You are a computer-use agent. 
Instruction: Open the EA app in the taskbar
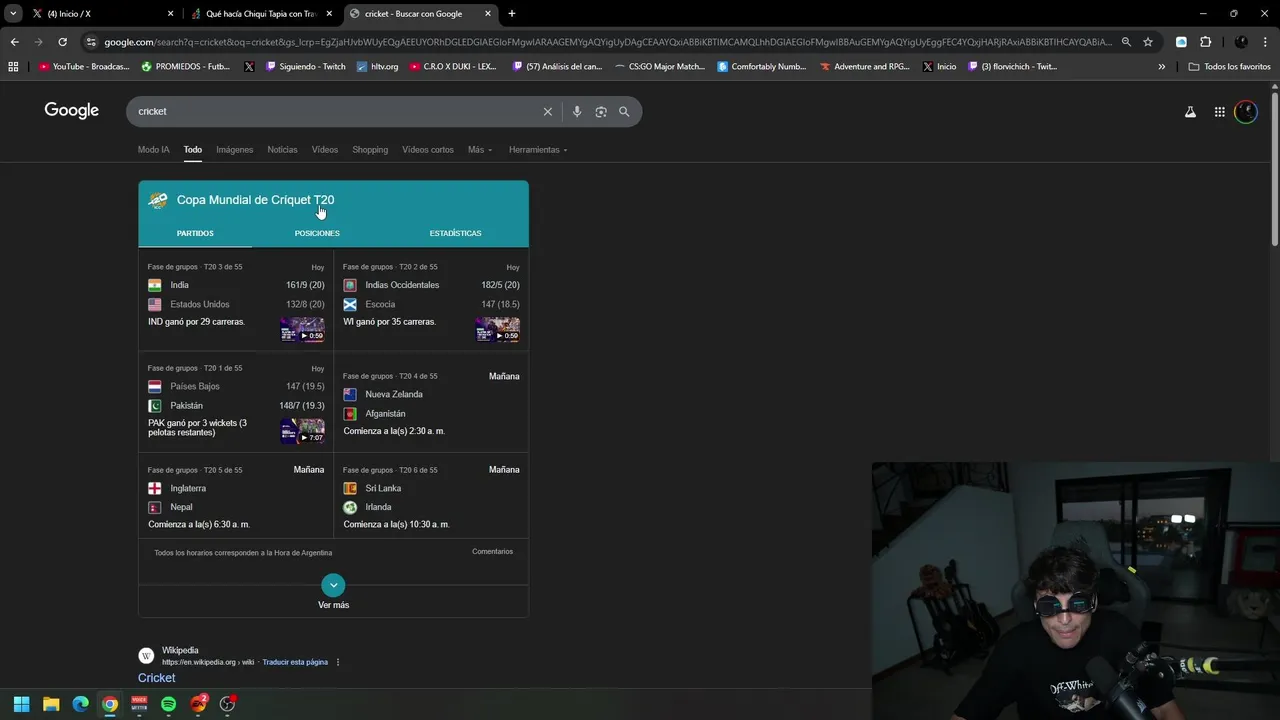(x=198, y=704)
